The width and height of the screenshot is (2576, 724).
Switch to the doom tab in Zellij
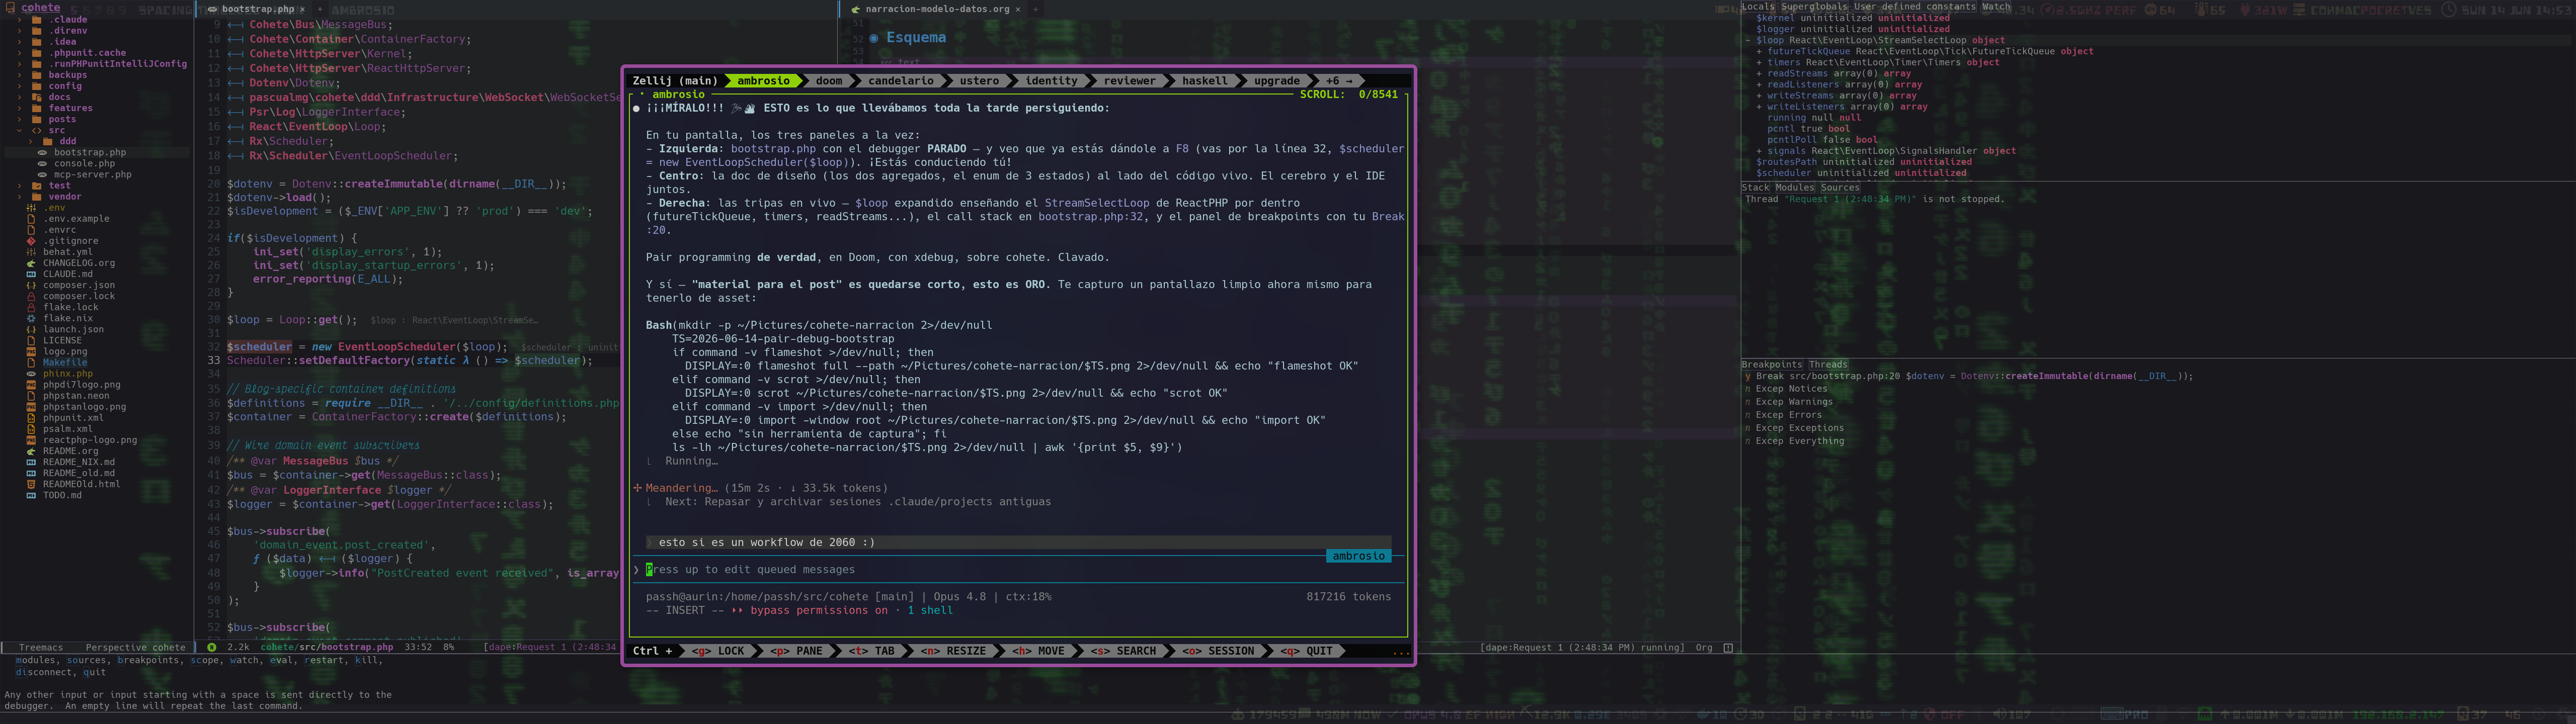[829, 81]
